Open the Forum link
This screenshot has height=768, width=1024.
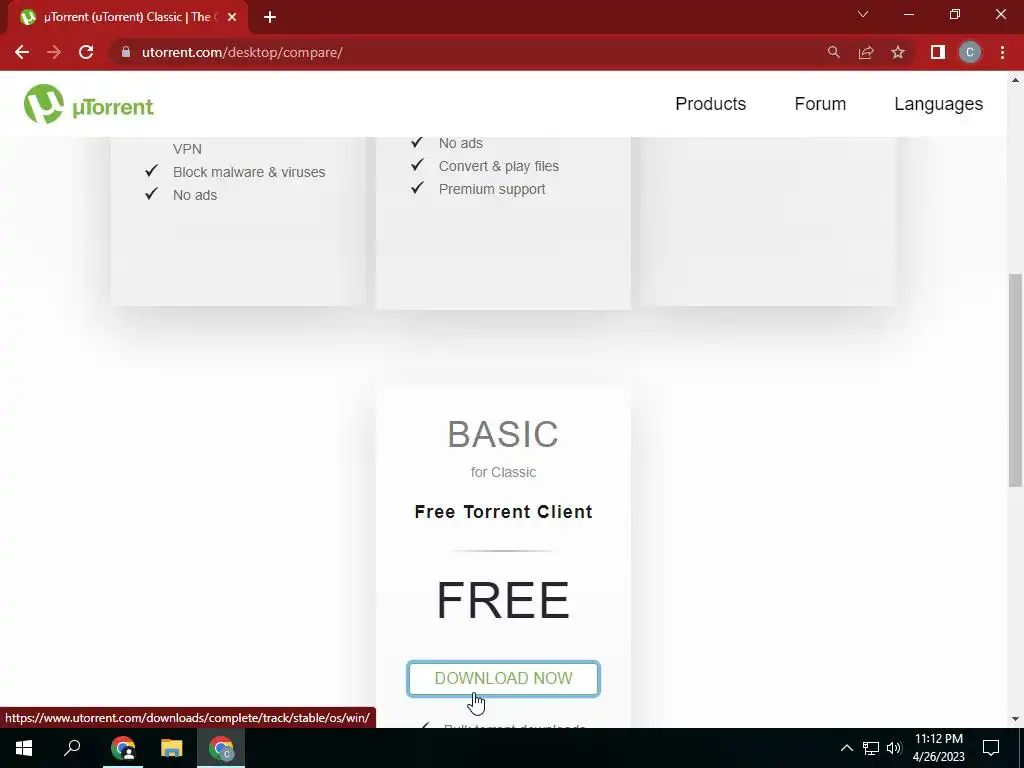(x=820, y=104)
